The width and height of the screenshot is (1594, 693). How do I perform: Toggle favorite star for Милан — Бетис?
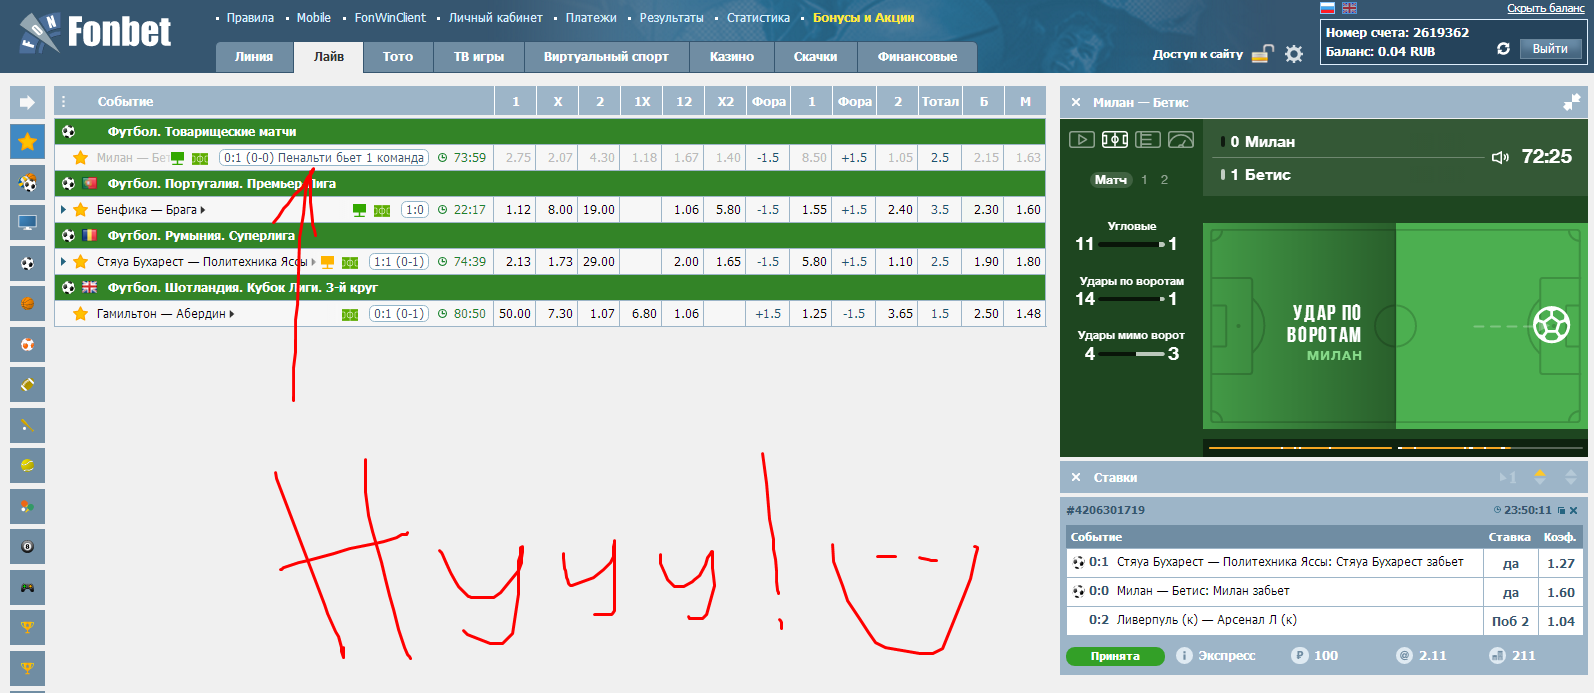pos(81,158)
